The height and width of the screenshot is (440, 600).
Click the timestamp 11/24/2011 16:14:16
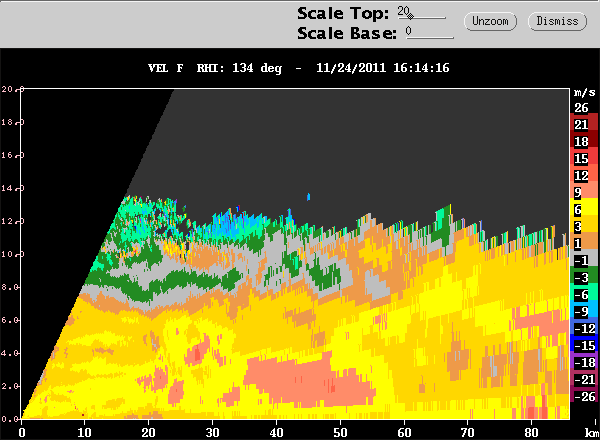tap(383, 68)
